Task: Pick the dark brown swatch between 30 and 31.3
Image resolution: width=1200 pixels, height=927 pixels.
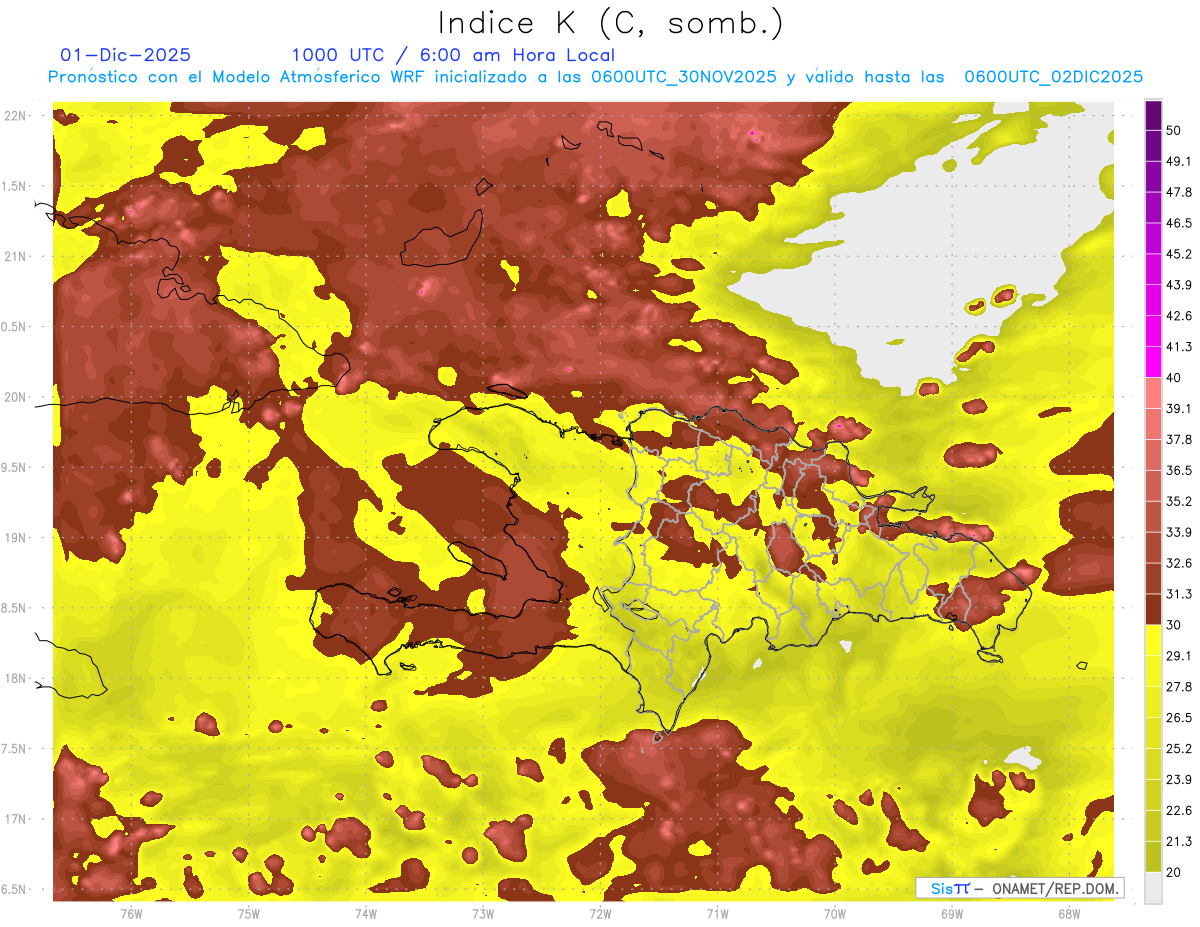Action: tap(1153, 610)
